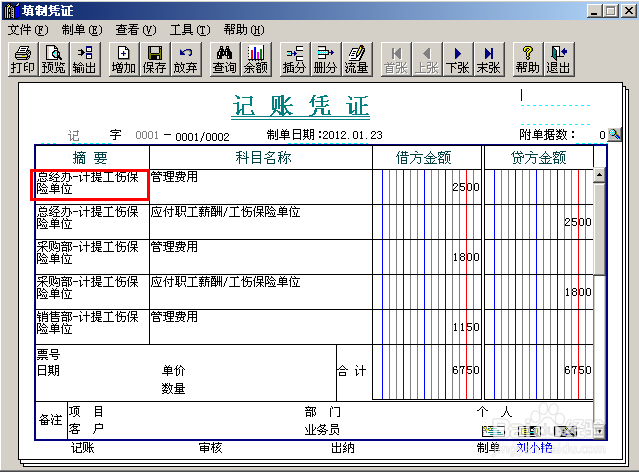Image resolution: width=639 pixels, height=472 pixels.
Task: Discard changes with 放弃
Action: (x=185, y=60)
